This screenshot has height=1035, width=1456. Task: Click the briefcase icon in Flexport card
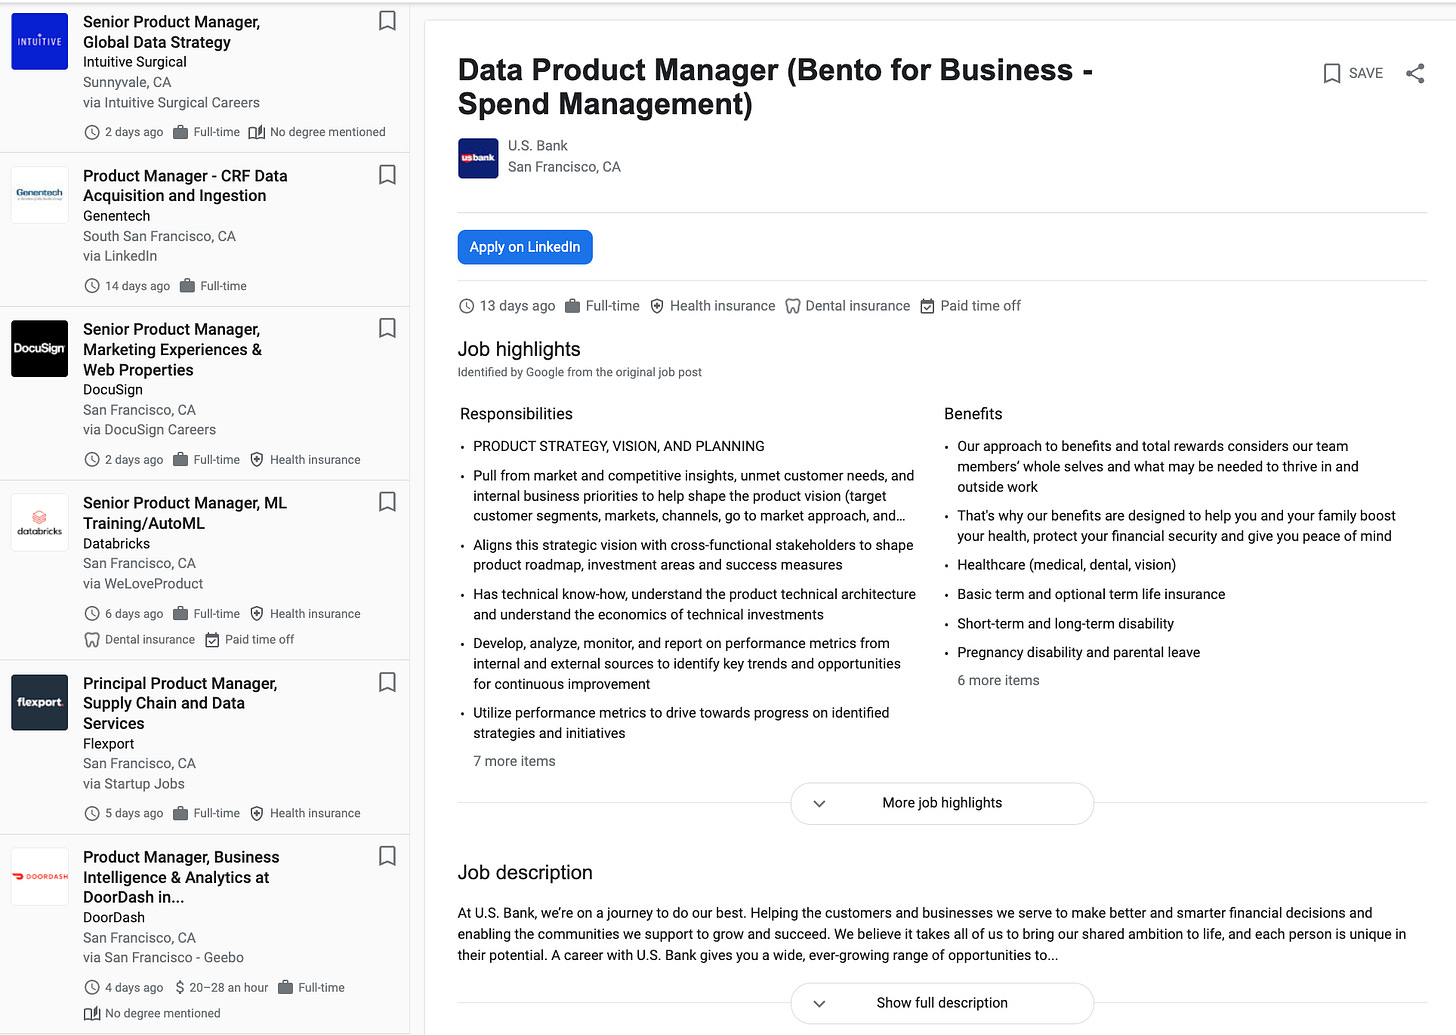point(180,814)
